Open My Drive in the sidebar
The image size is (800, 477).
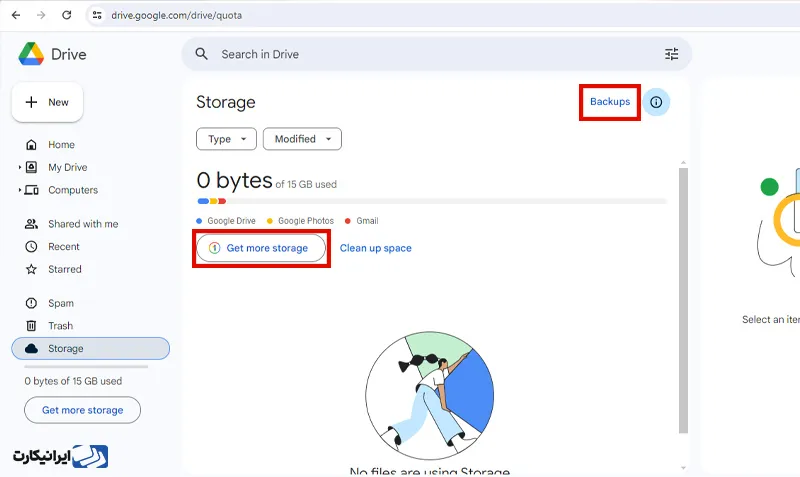67,167
